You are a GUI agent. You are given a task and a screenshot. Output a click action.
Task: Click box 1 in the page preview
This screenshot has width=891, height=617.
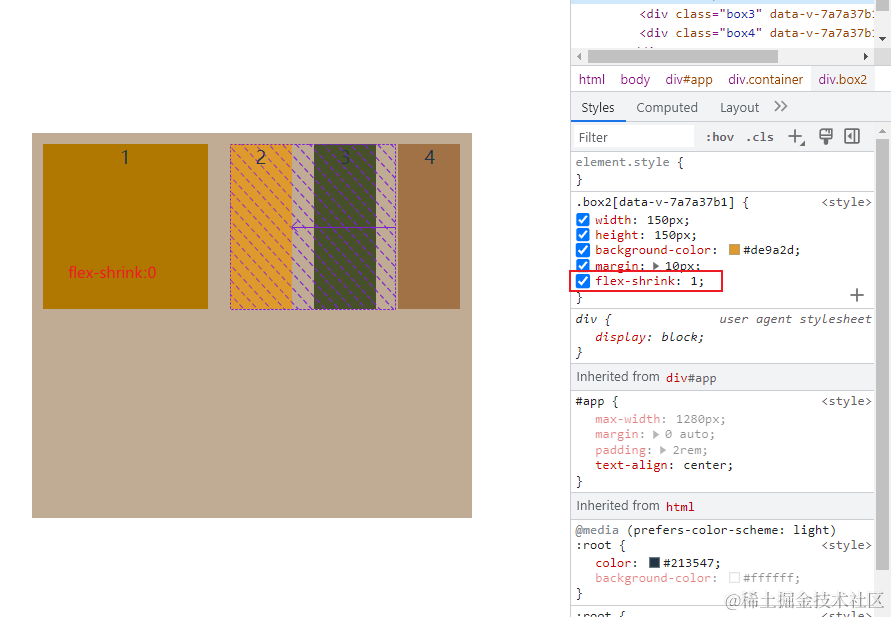(x=125, y=226)
